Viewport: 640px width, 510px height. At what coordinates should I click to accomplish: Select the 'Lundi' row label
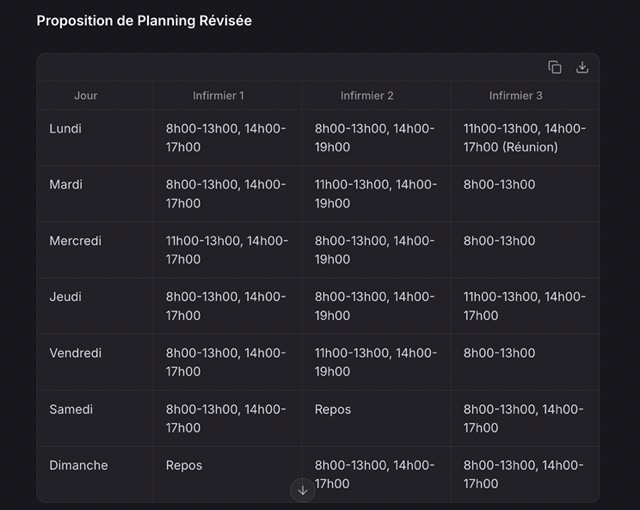point(66,129)
